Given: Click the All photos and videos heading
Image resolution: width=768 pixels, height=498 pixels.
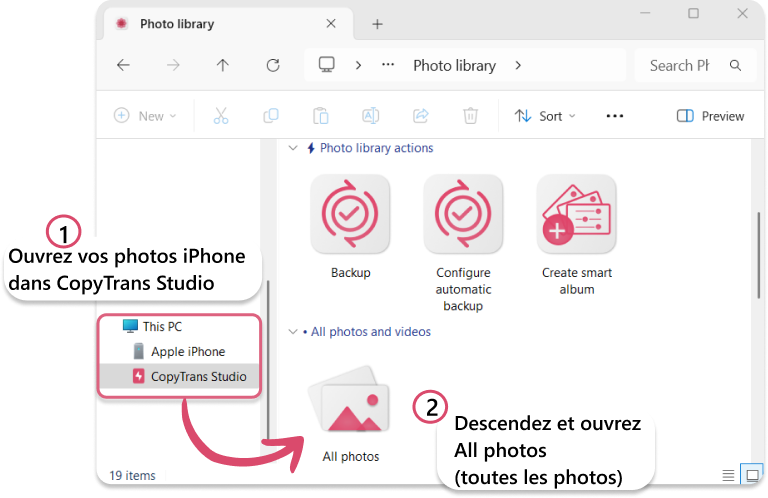Looking at the screenshot, I should coord(371,332).
